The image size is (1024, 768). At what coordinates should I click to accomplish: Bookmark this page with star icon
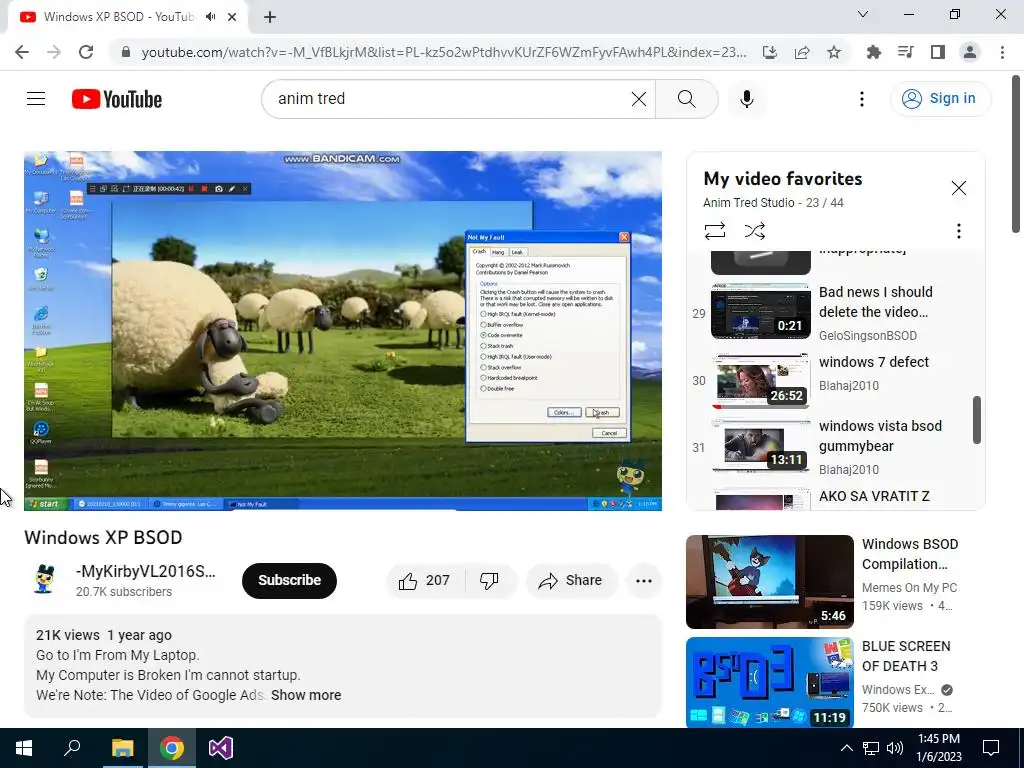coord(834,52)
